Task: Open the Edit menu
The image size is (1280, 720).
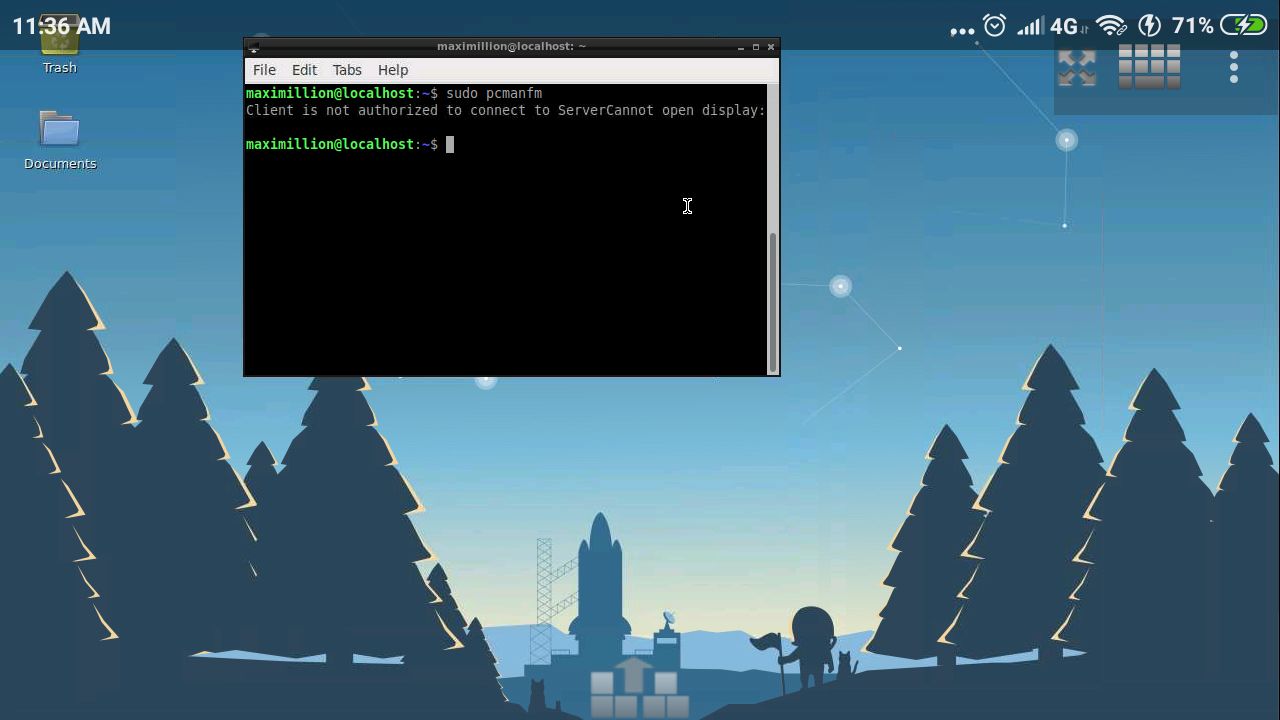Action: pos(304,70)
